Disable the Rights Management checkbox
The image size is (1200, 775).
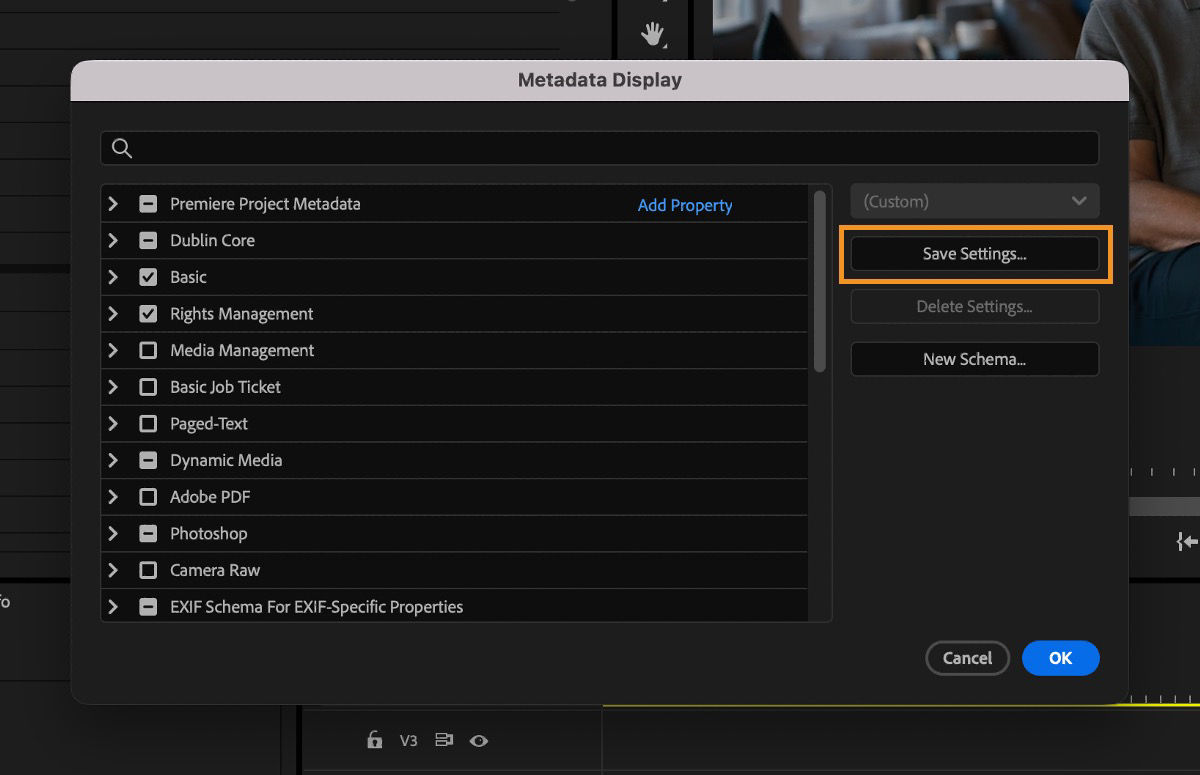[148, 313]
